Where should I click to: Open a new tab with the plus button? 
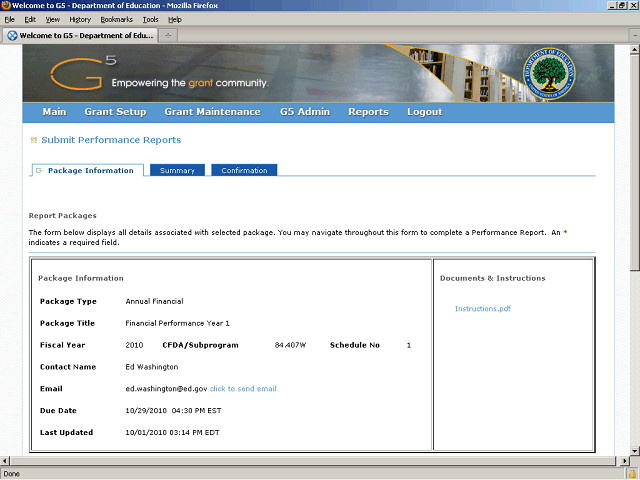(168, 36)
